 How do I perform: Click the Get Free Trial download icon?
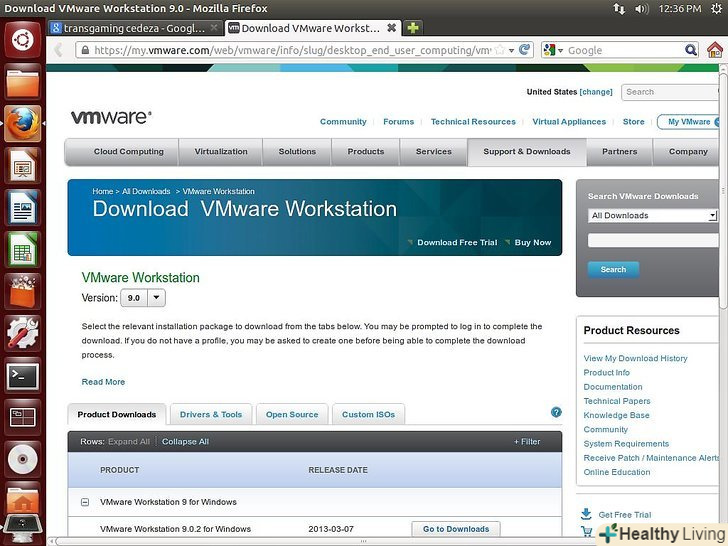586,514
